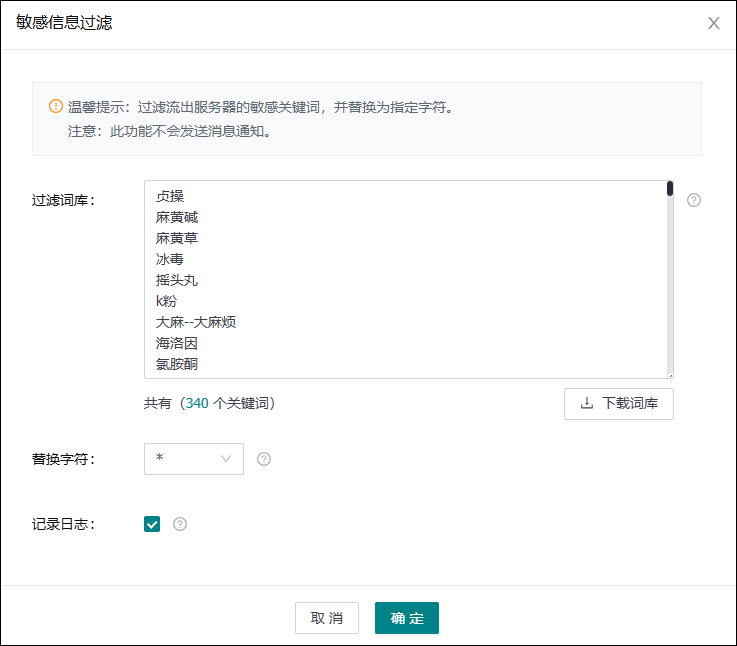Click the keyword 冰毒 in list
Viewport: 737px width, 646px height.
[x=170, y=259]
